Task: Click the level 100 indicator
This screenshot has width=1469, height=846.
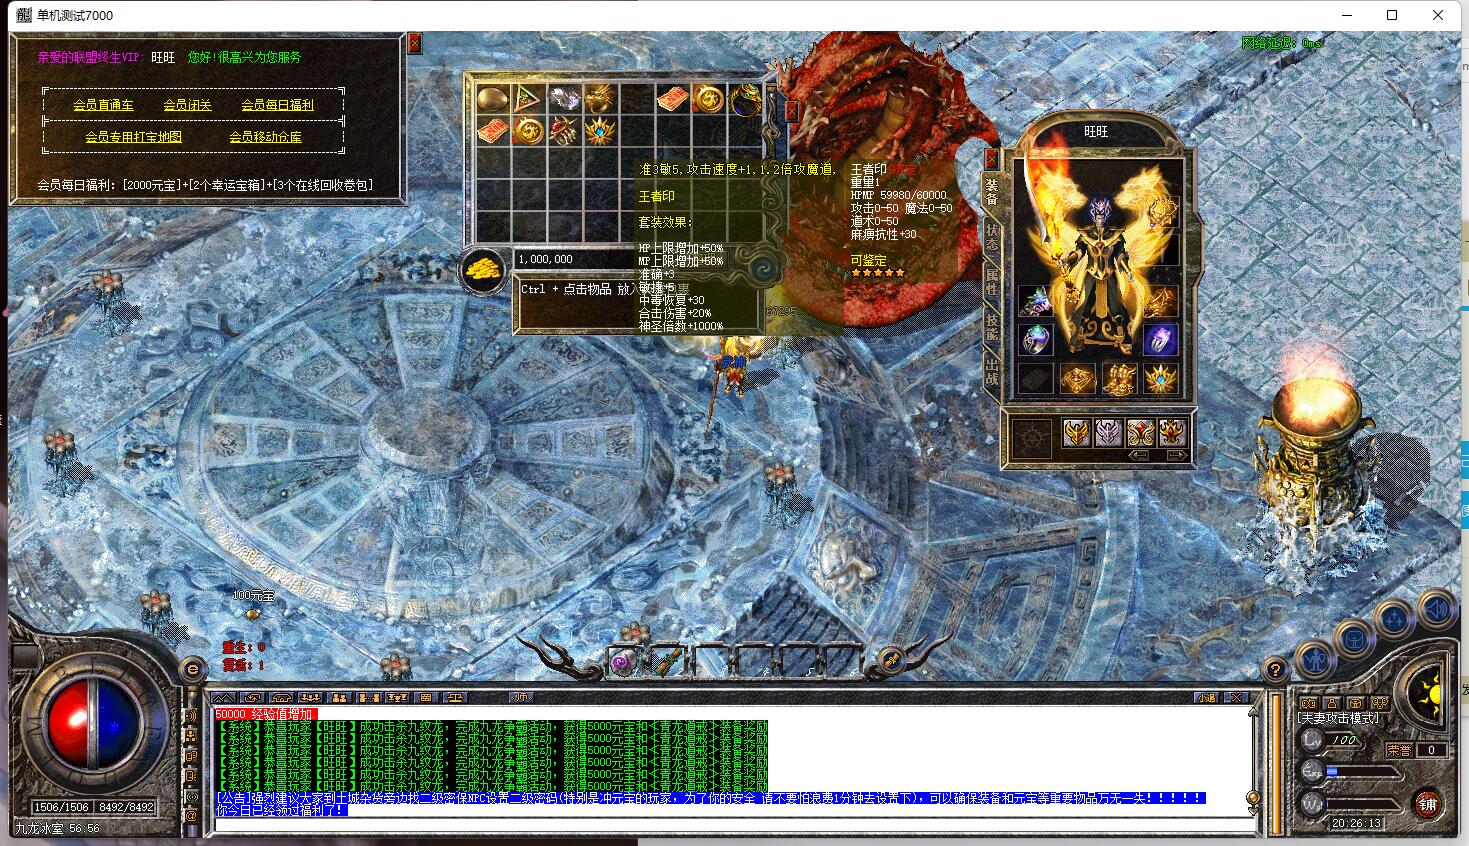Action: click(x=1344, y=740)
